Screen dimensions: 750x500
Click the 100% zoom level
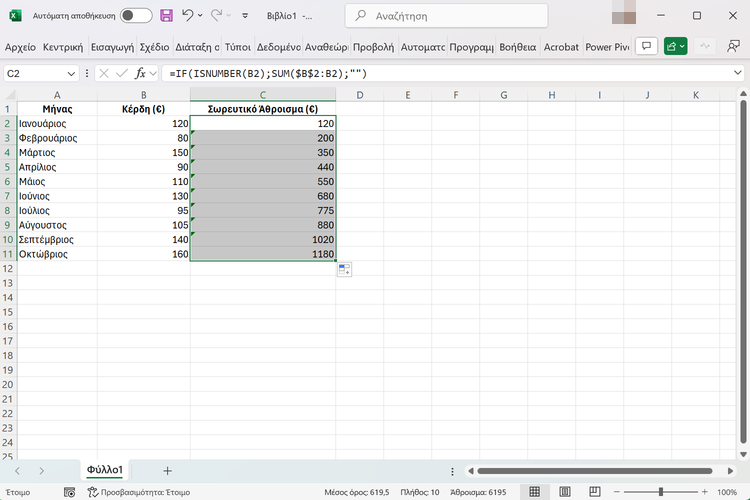[727, 492]
